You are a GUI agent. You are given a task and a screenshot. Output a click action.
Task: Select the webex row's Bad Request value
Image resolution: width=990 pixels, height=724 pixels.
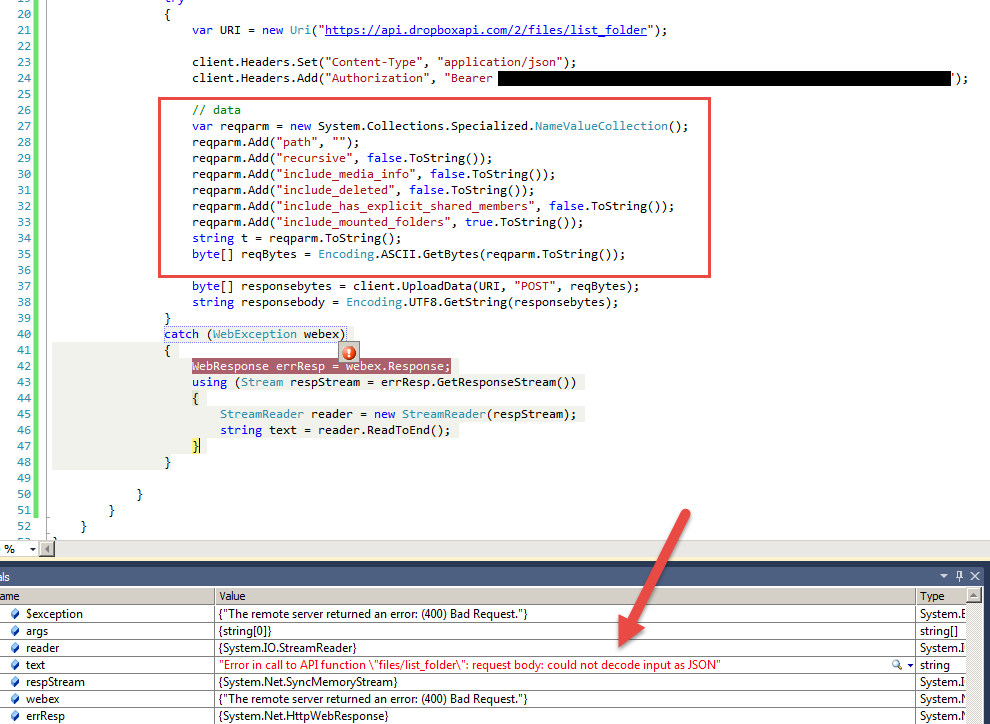374,699
